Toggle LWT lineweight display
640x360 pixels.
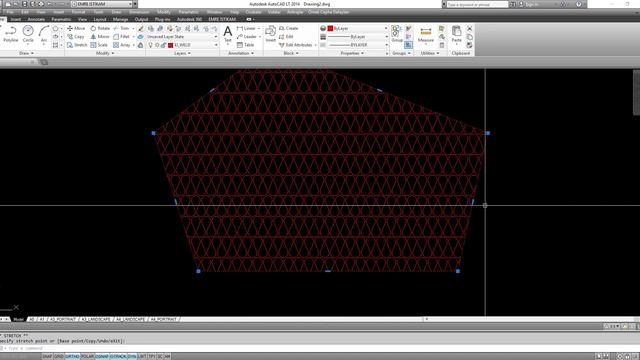coord(142,356)
